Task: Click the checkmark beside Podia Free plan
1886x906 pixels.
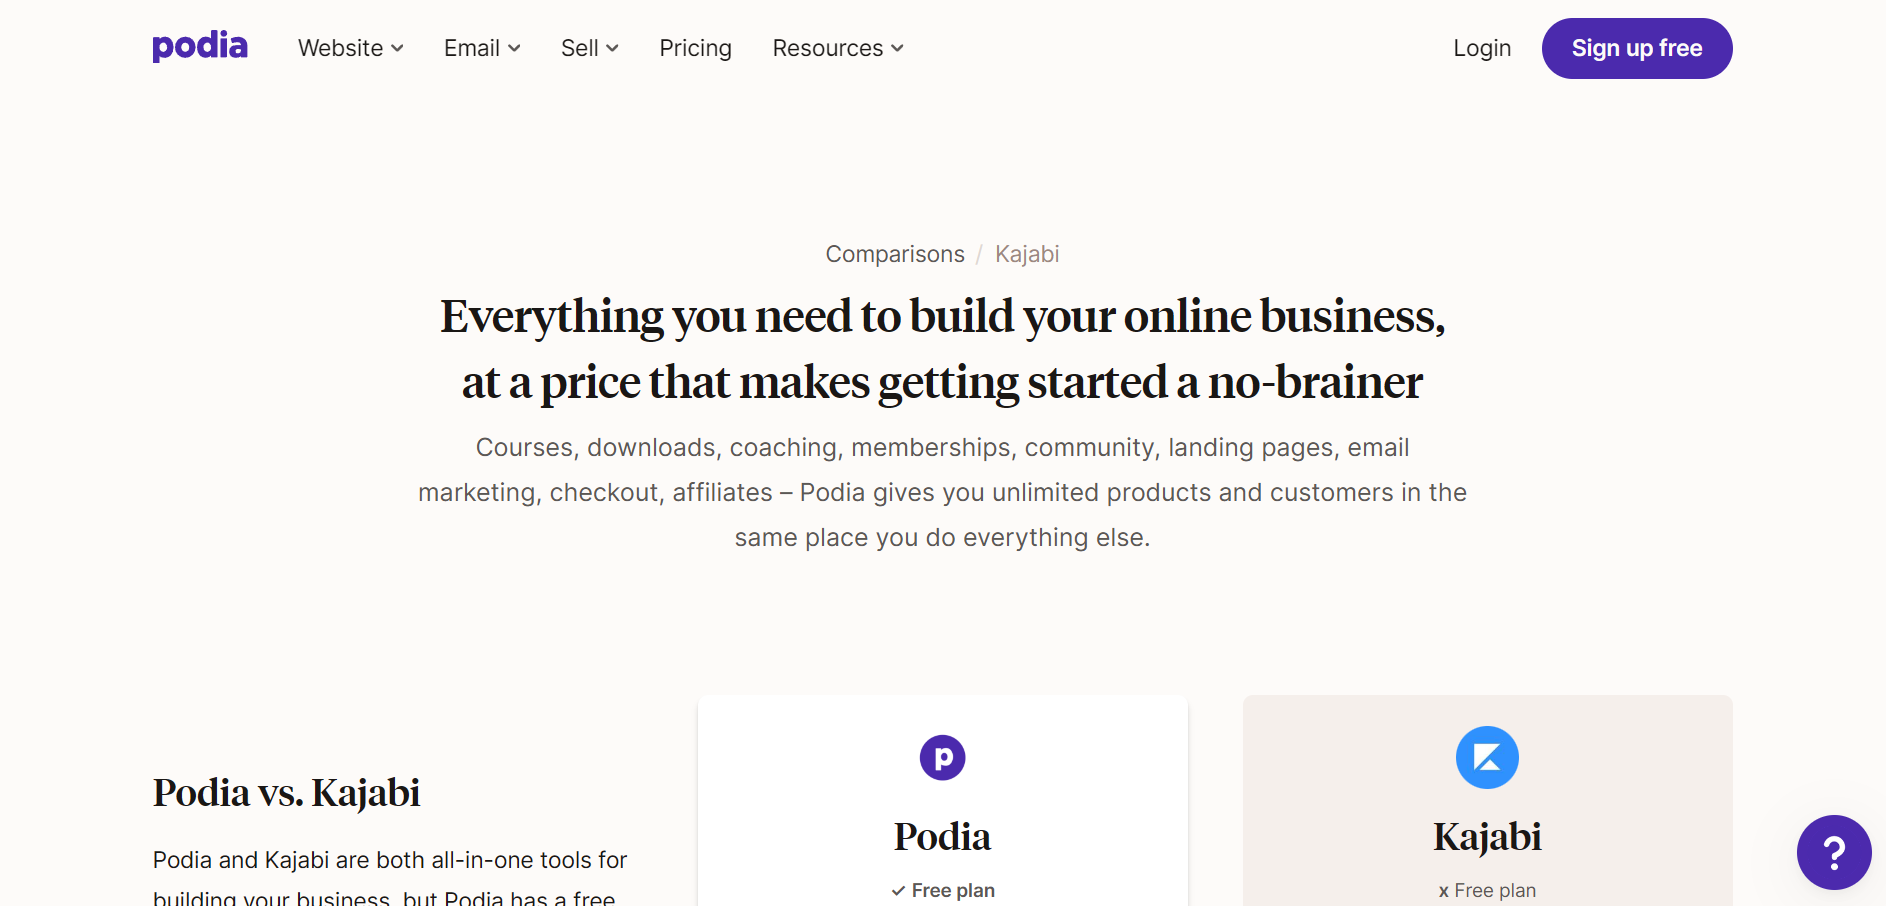Action: pyautogui.click(x=898, y=890)
